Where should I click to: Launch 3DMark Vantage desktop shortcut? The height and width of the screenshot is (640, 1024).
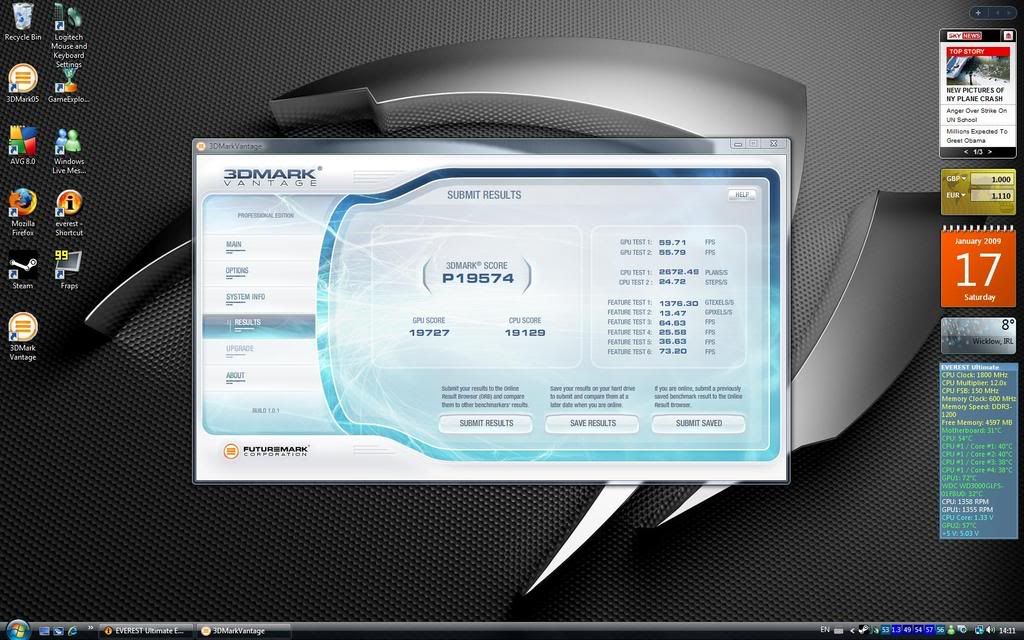click(x=23, y=336)
